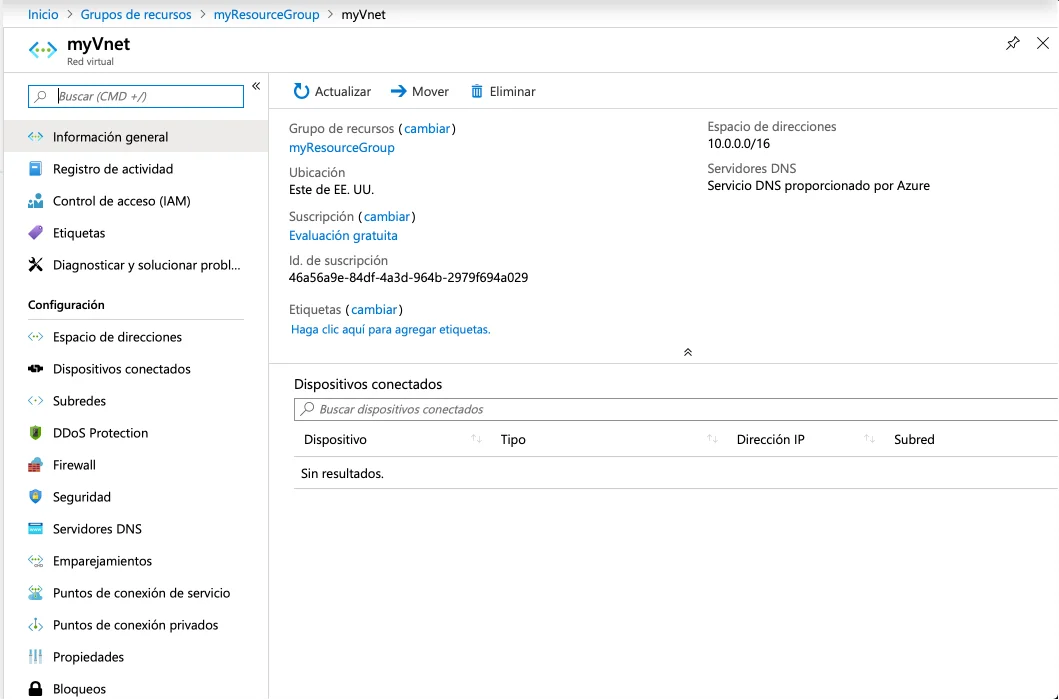Click the Propiedades sliders icon
This screenshot has width=1059, height=700.
35,657
